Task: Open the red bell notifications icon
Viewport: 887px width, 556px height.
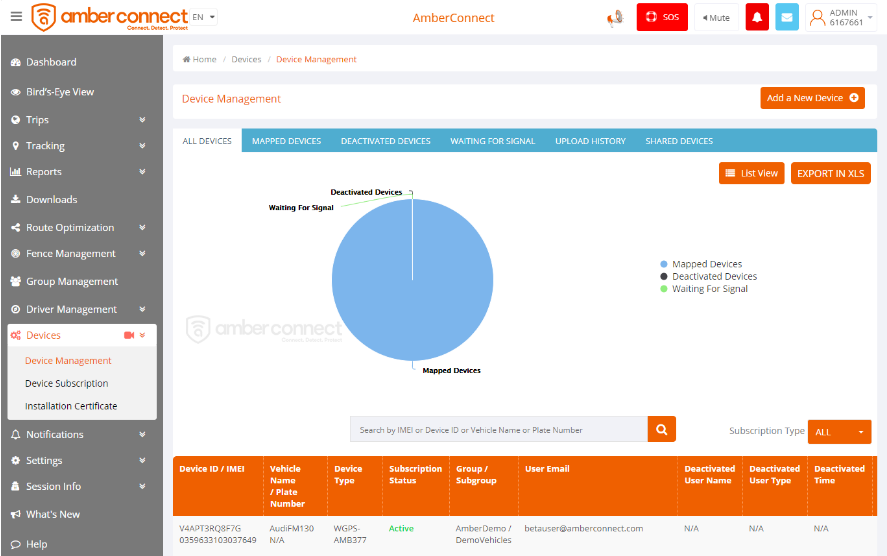Action: [x=757, y=17]
